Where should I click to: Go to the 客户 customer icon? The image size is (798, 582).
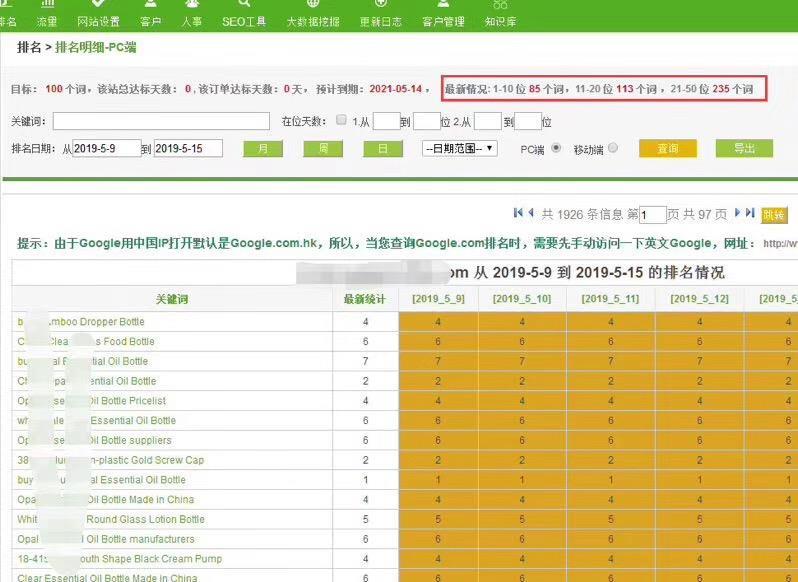point(151,5)
